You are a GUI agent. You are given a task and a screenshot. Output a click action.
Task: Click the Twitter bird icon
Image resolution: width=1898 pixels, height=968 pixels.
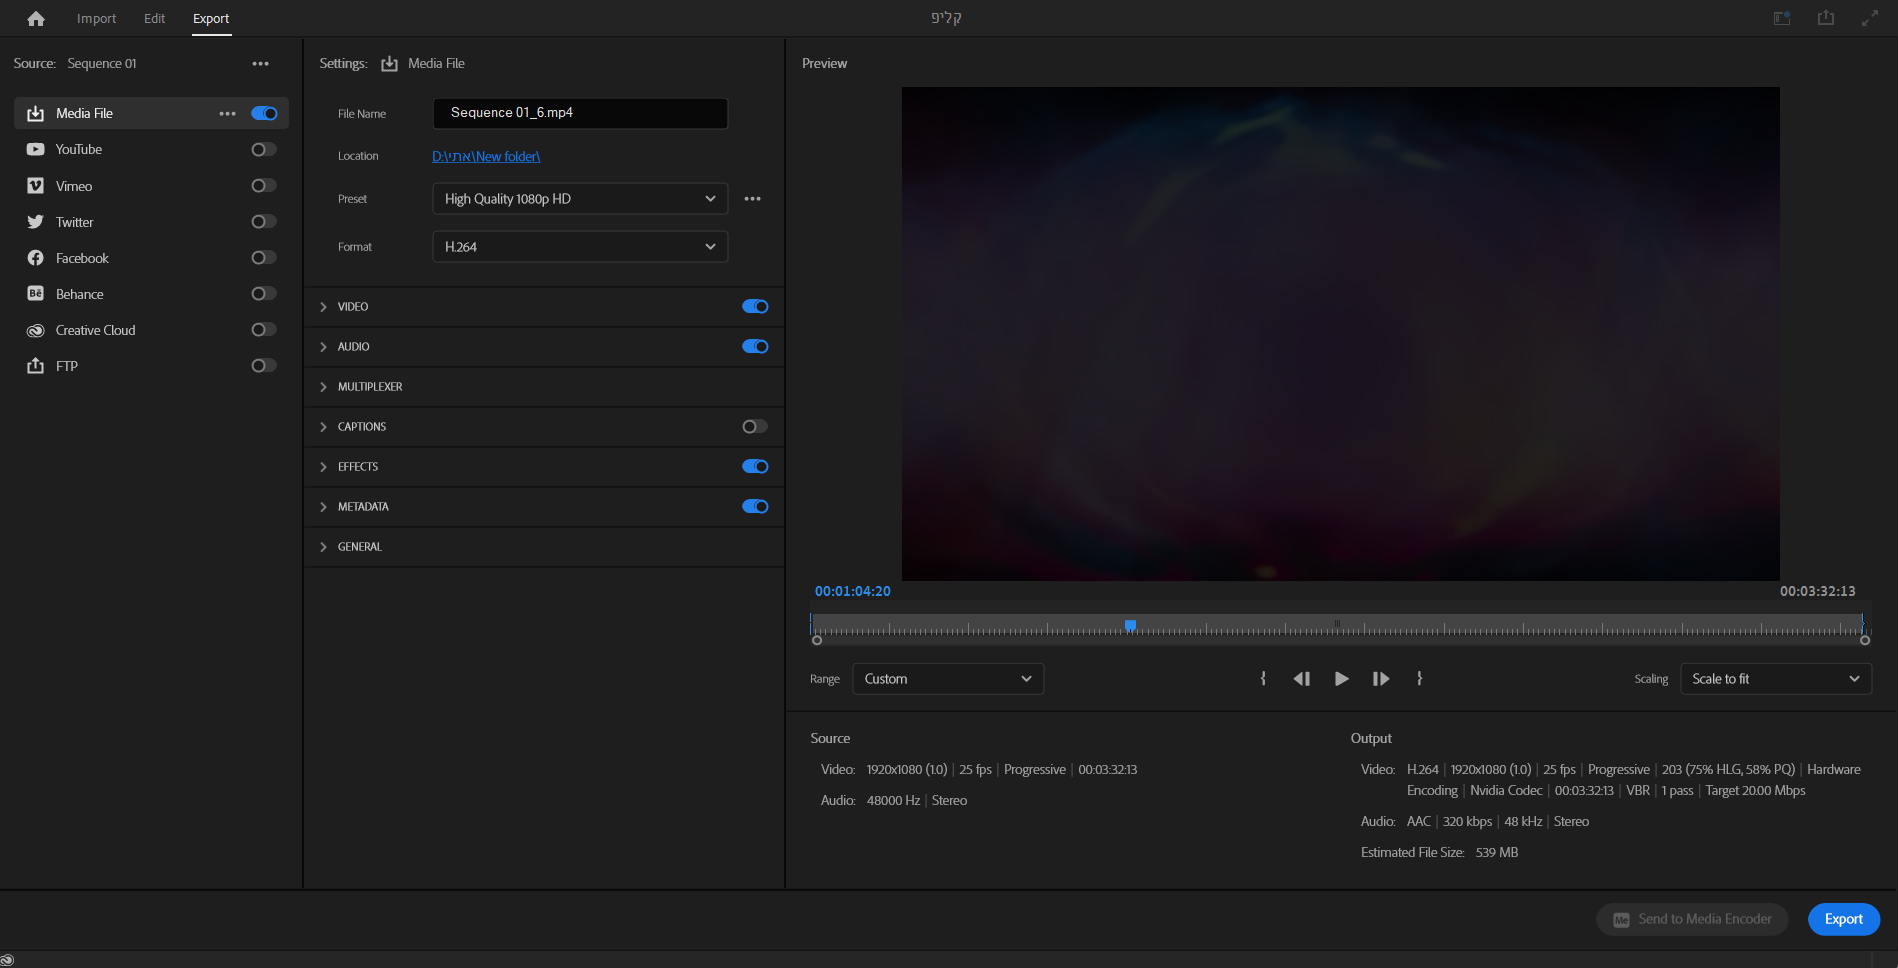[35, 221]
